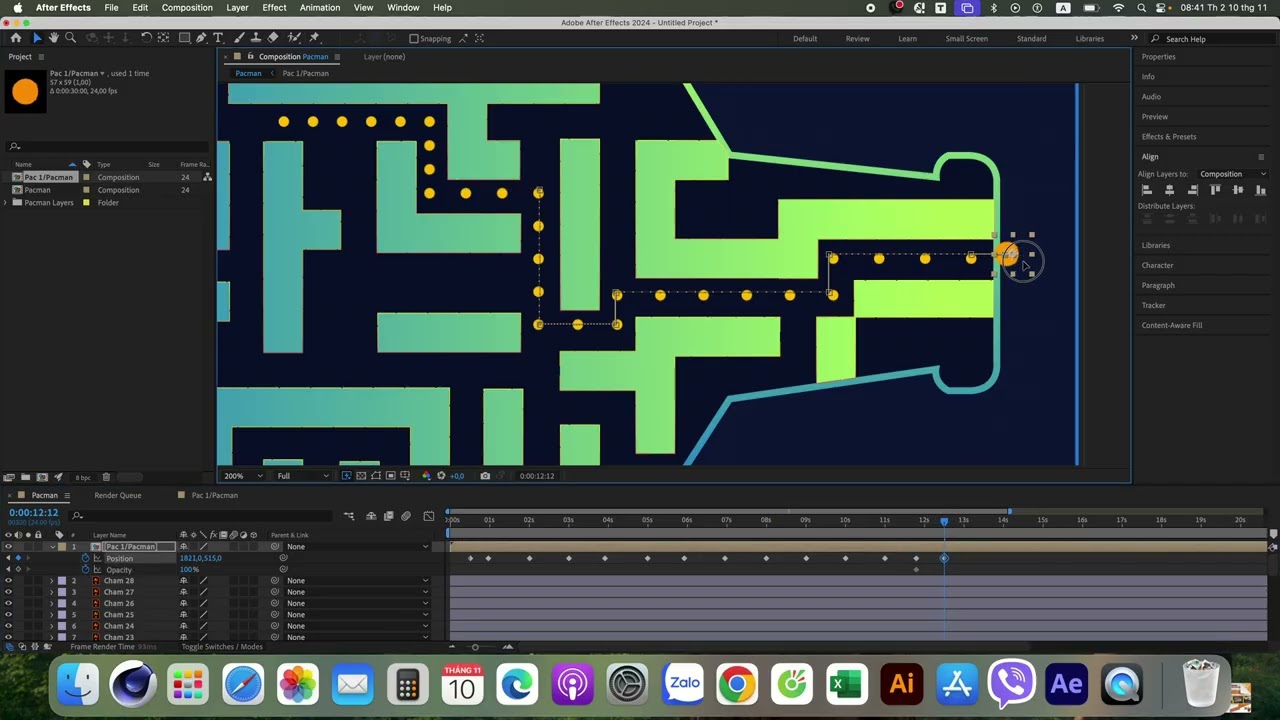The height and width of the screenshot is (720, 1280).
Task: Open the 200% magnification dropdown
Action: coord(242,476)
